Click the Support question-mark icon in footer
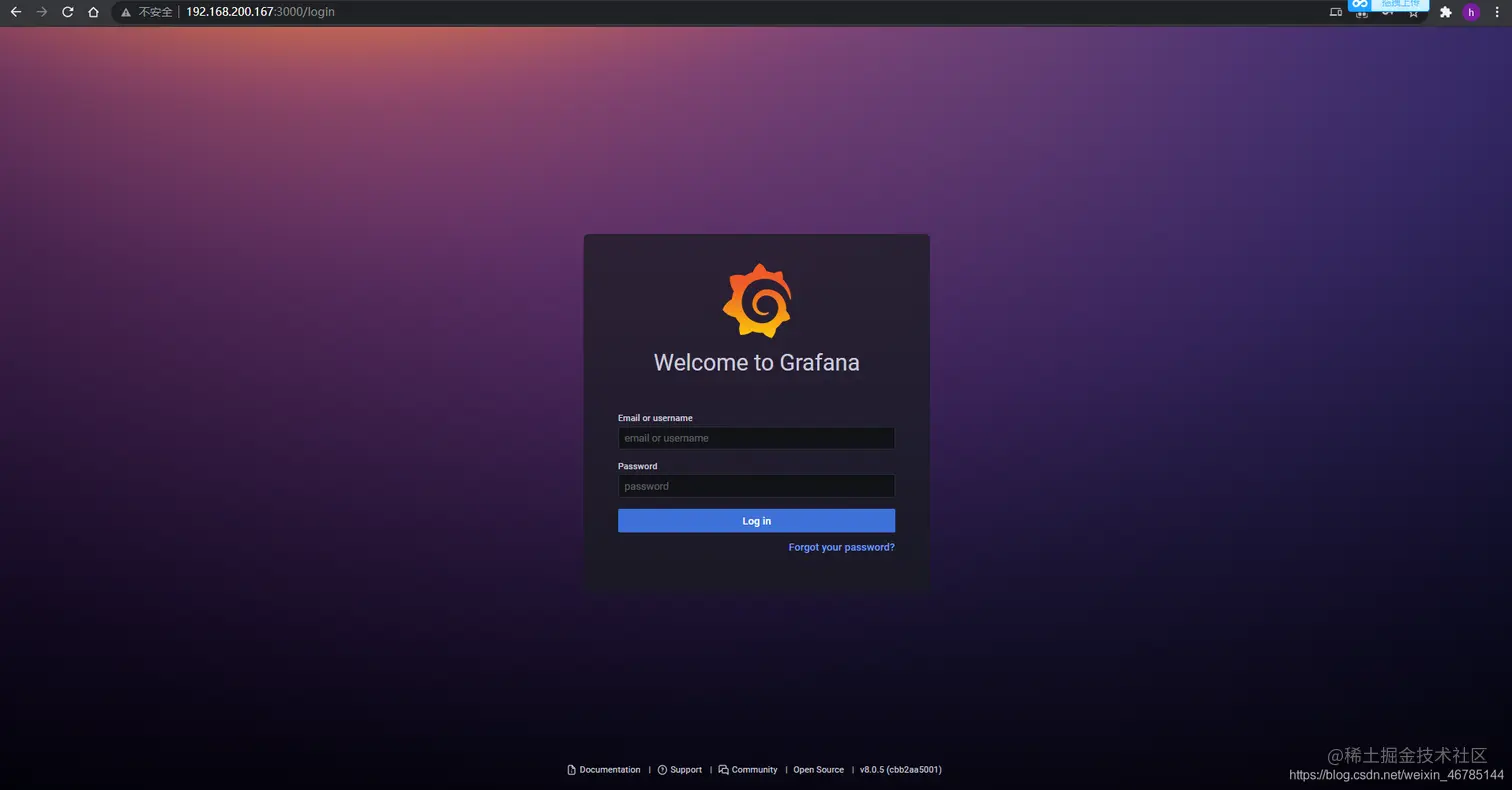This screenshot has height=790, width=1512. 662,770
